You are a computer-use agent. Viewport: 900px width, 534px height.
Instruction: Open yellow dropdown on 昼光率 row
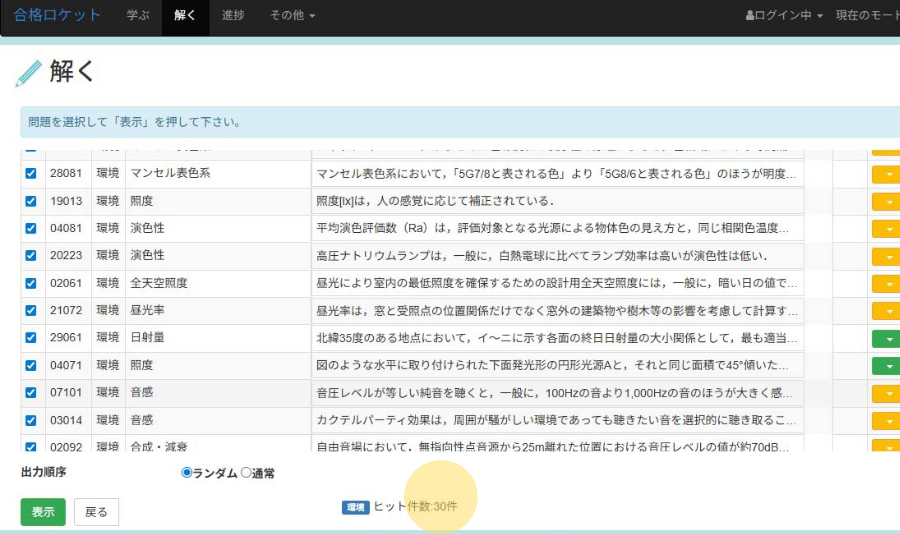886,311
